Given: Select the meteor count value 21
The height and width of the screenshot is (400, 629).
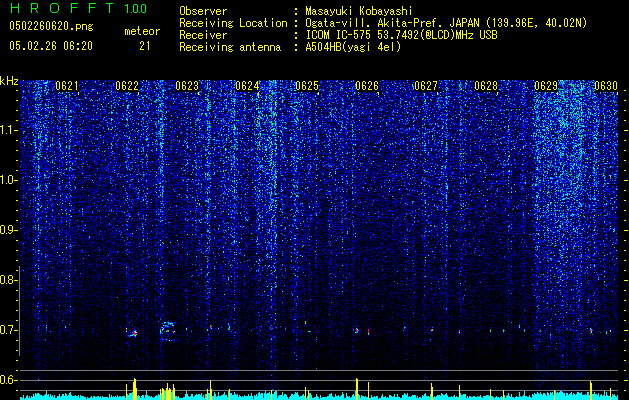Looking at the screenshot, I should coord(145,46).
